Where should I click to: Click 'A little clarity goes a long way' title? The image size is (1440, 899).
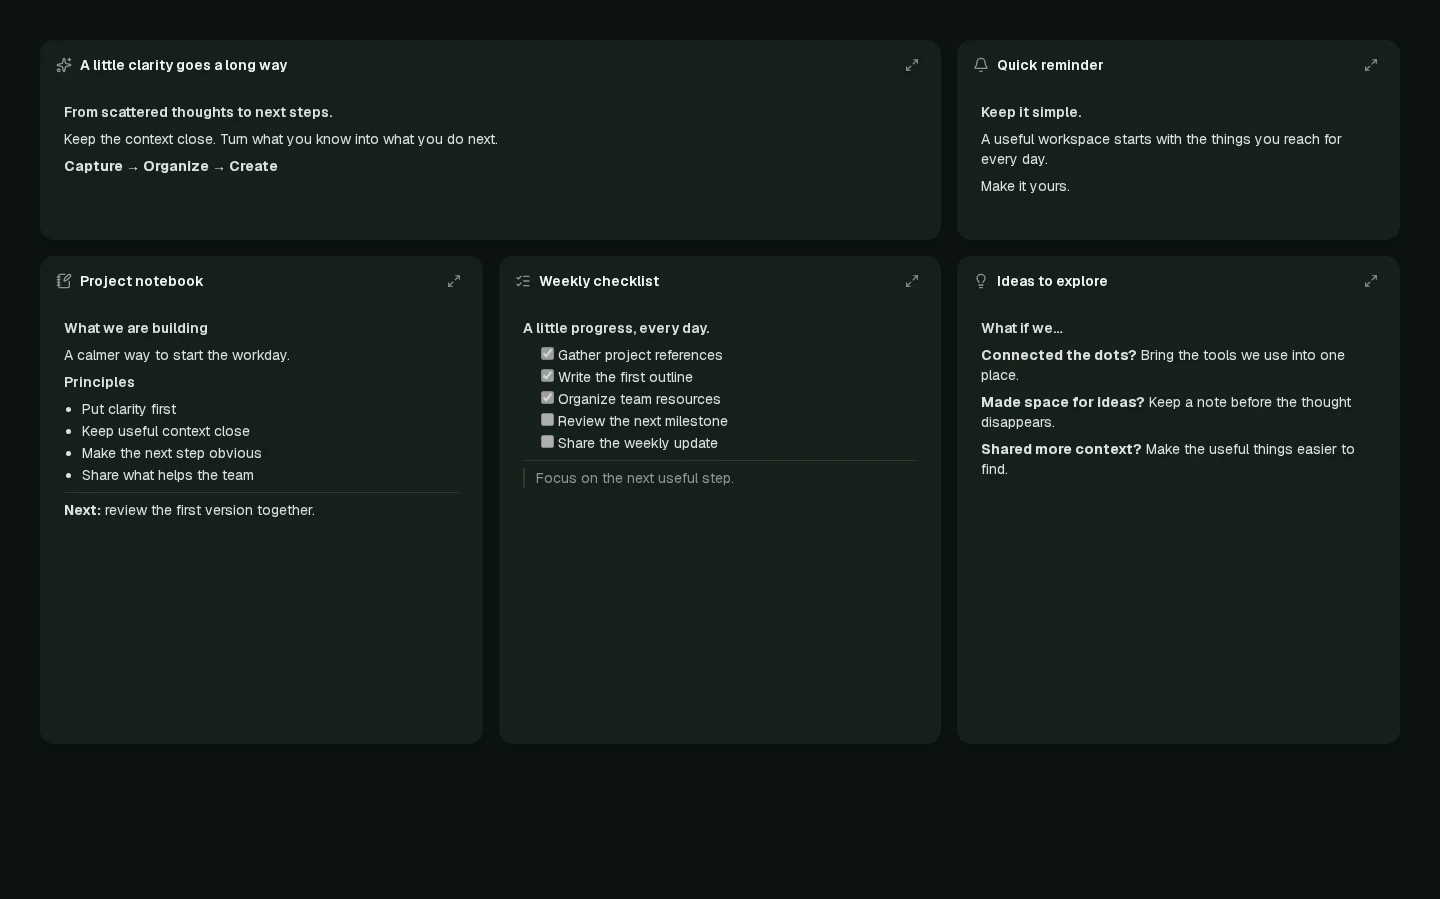183,65
